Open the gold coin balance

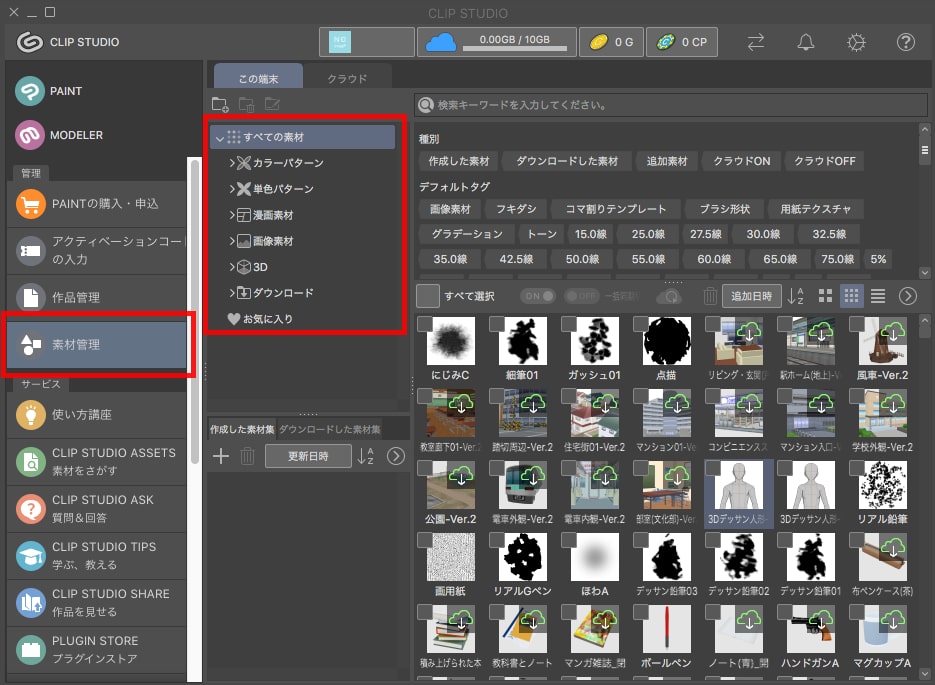611,42
